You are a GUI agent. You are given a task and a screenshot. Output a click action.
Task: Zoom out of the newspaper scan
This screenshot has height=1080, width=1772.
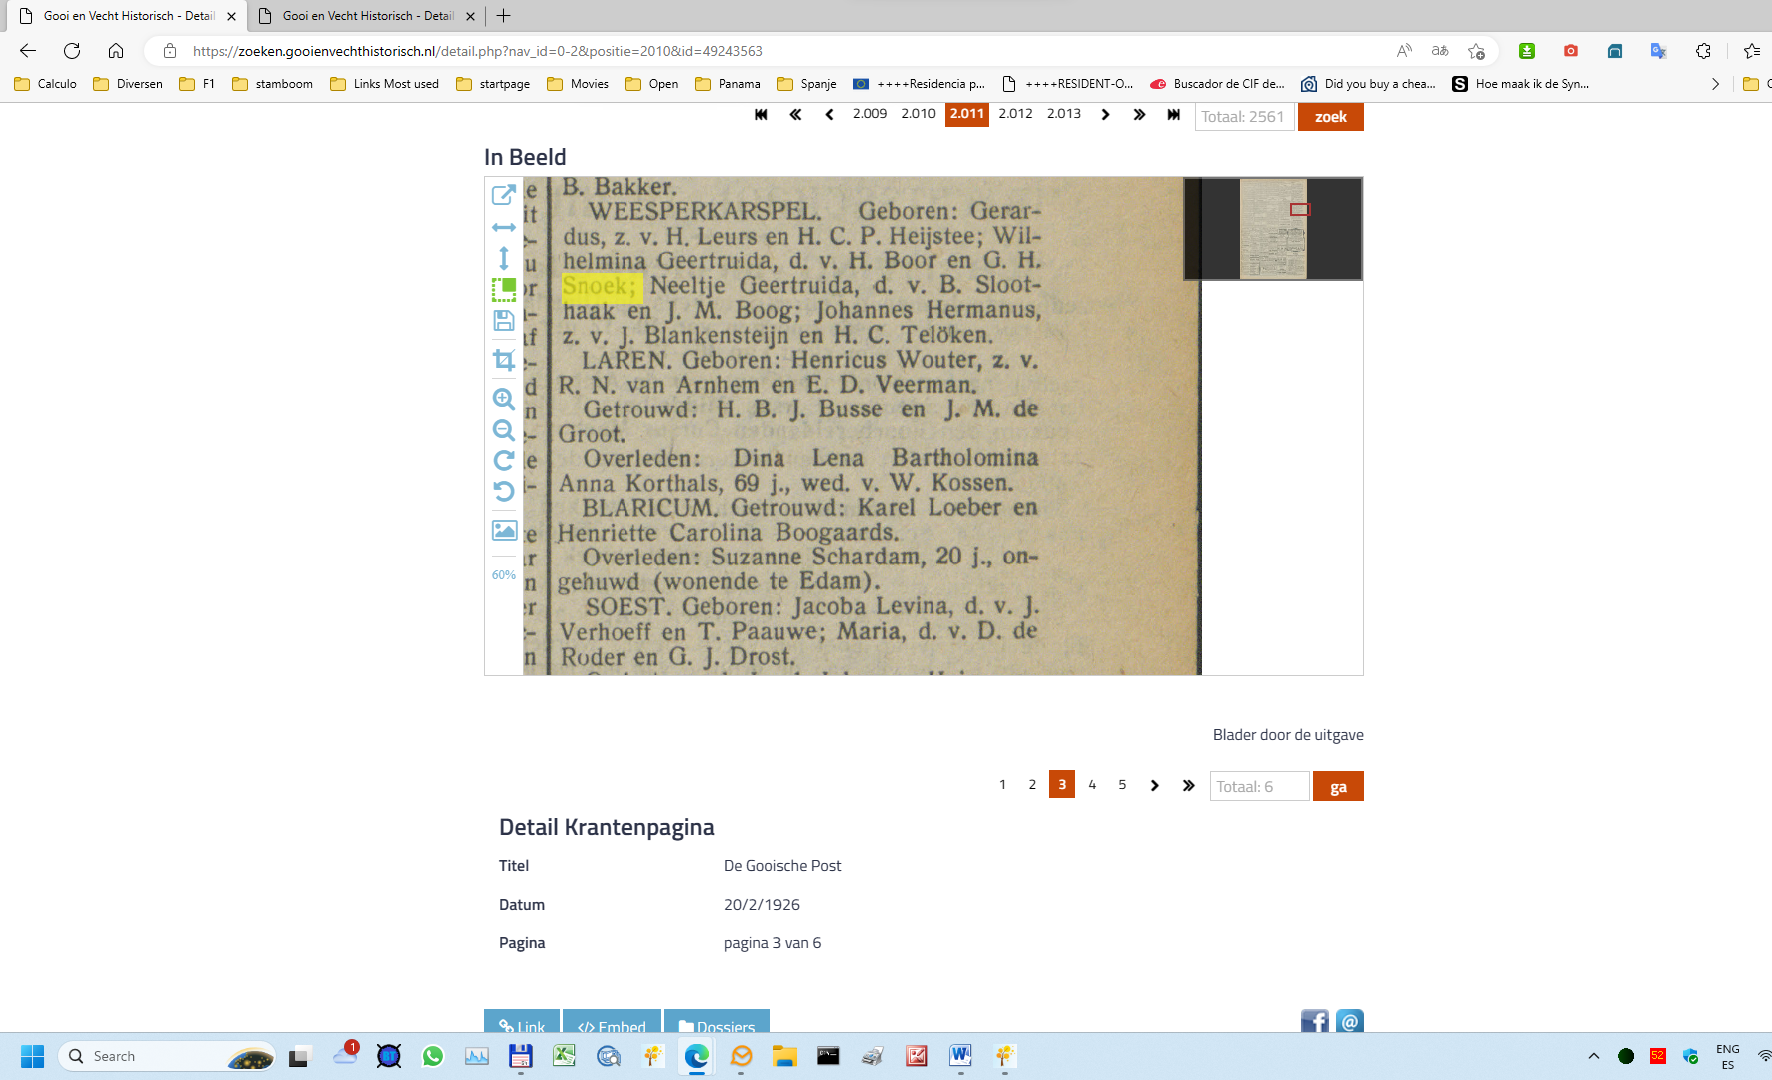pos(504,430)
